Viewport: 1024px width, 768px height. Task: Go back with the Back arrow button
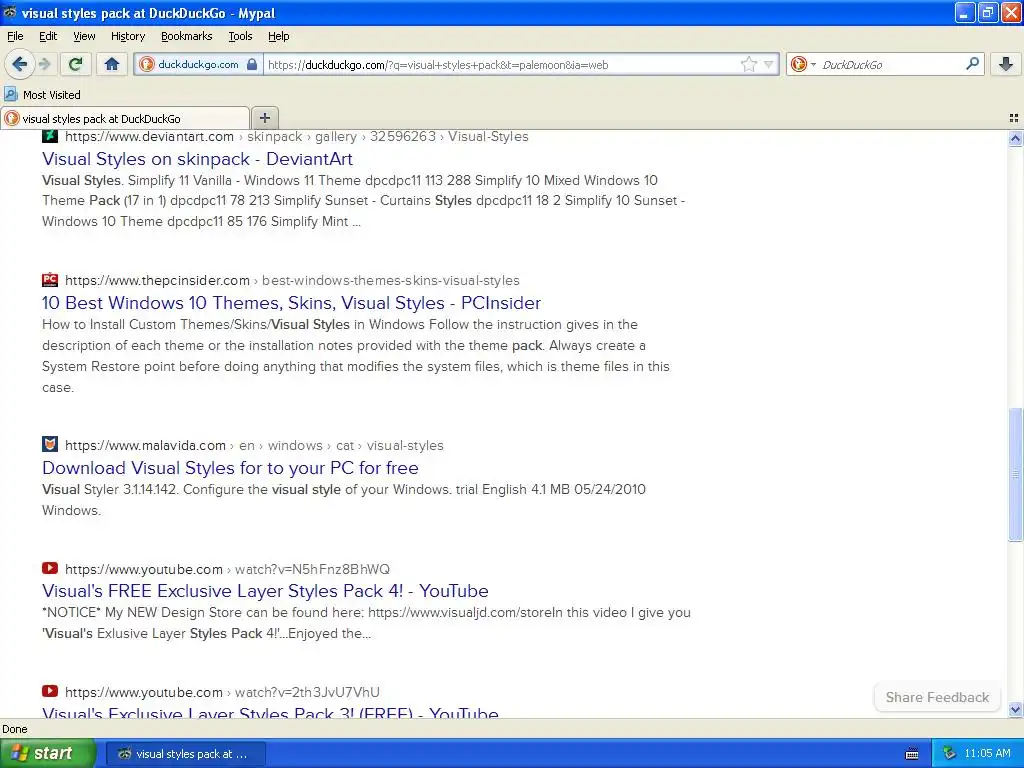pos(19,64)
